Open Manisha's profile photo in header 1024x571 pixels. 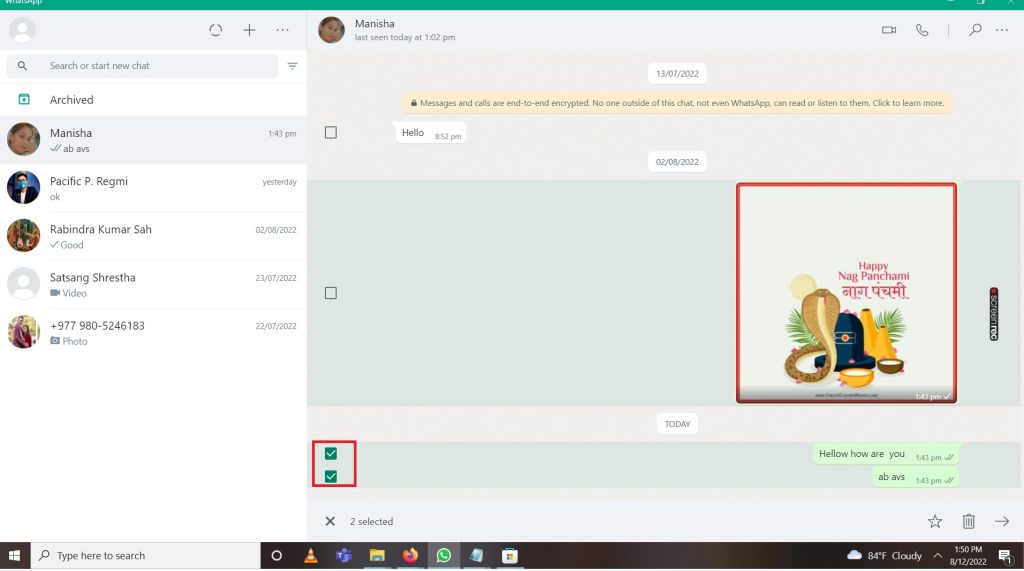tap(331, 30)
